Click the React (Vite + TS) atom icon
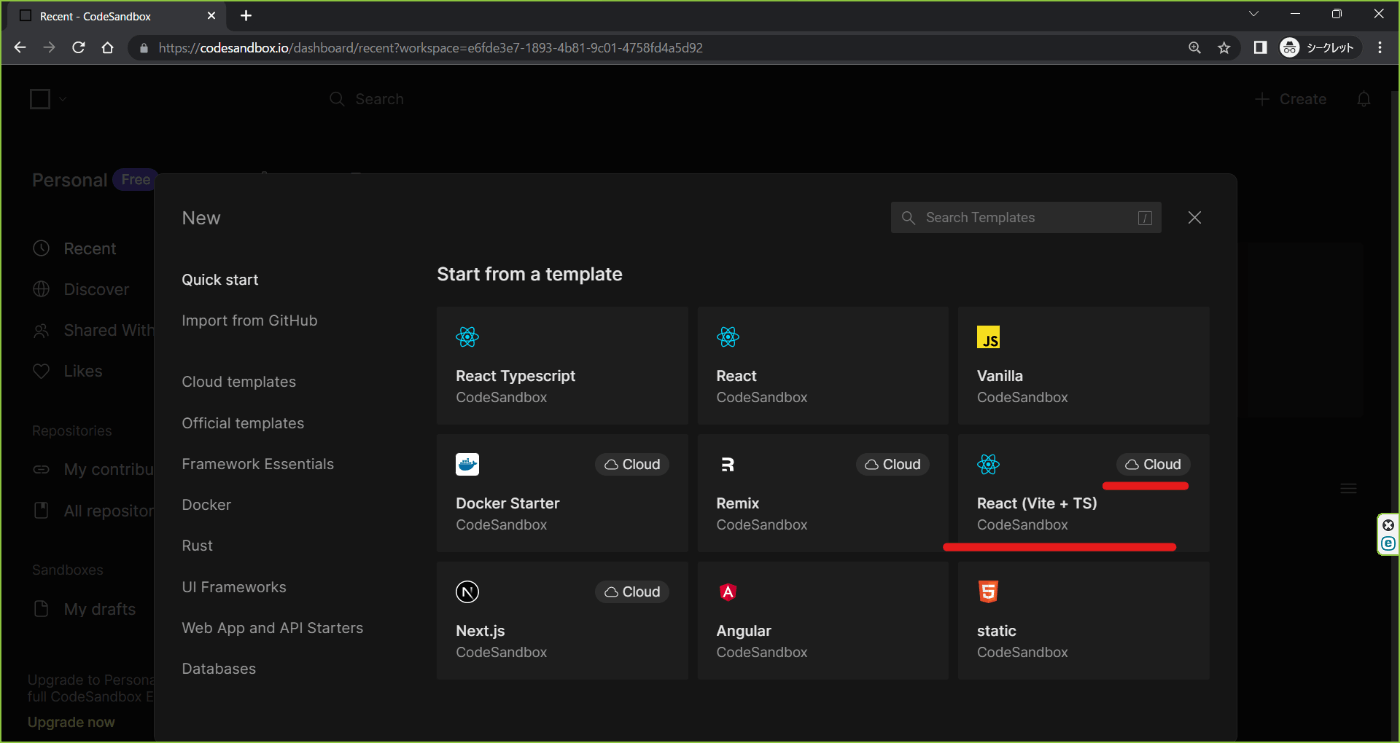The width and height of the screenshot is (1400, 743). coord(988,464)
